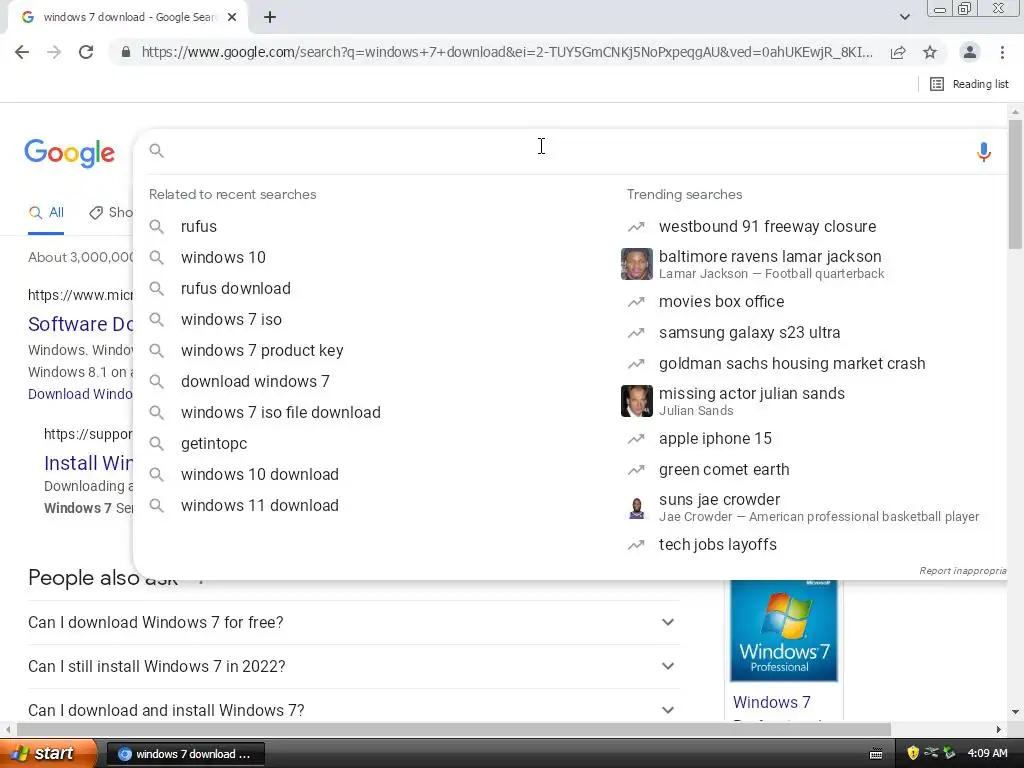Open the Windows start menu

[x=48, y=754]
